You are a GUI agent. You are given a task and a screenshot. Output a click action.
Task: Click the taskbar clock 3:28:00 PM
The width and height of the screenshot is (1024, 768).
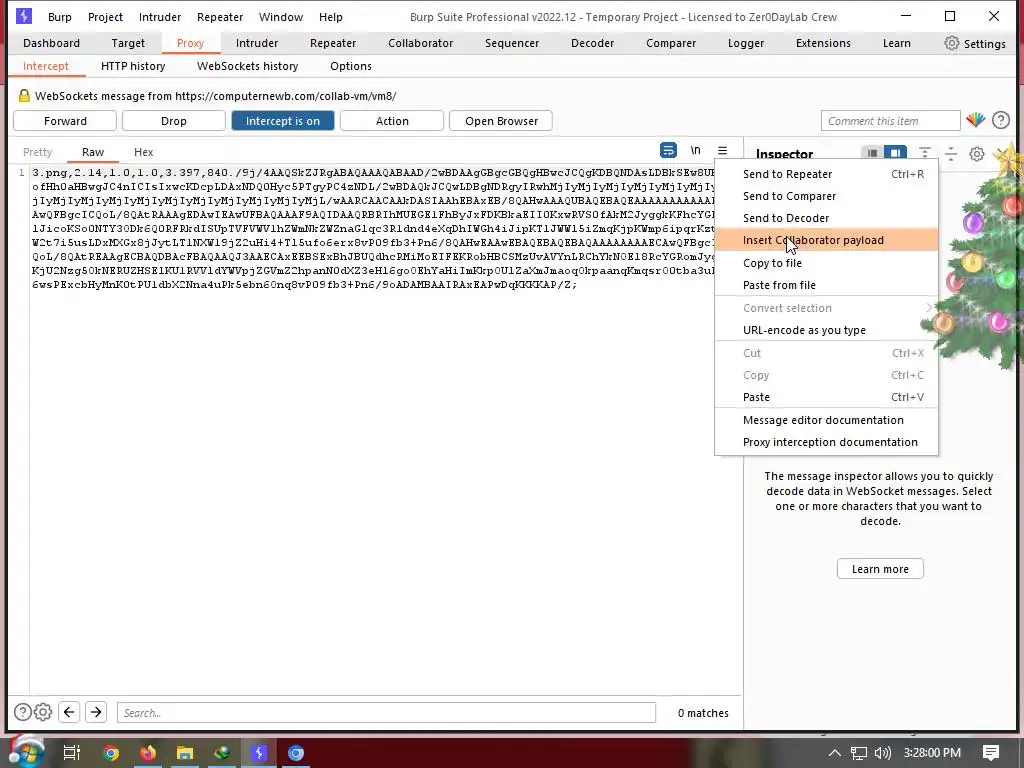point(932,753)
